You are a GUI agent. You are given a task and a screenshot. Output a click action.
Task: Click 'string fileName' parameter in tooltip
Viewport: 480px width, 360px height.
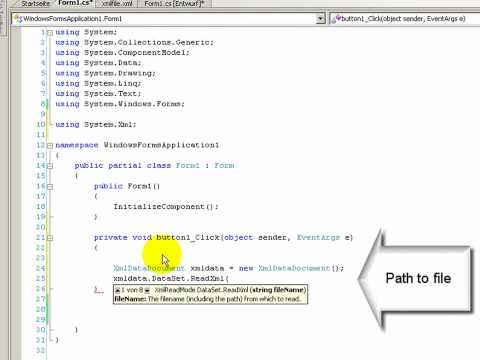click(x=278, y=290)
